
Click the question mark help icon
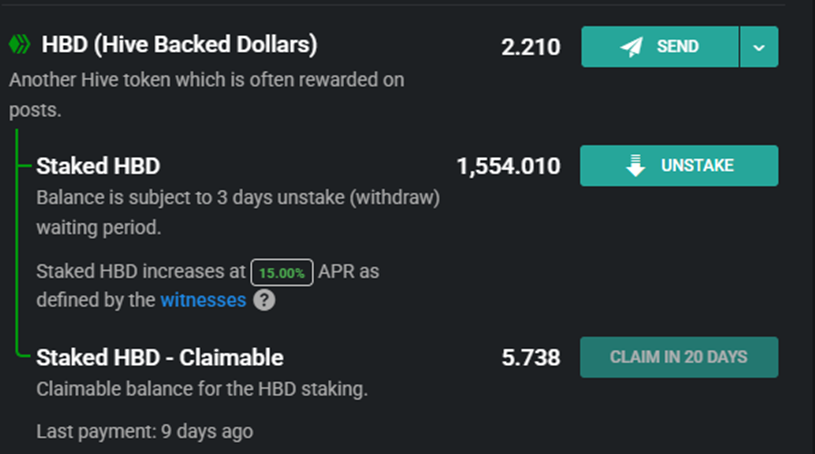pyautogui.click(x=264, y=300)
